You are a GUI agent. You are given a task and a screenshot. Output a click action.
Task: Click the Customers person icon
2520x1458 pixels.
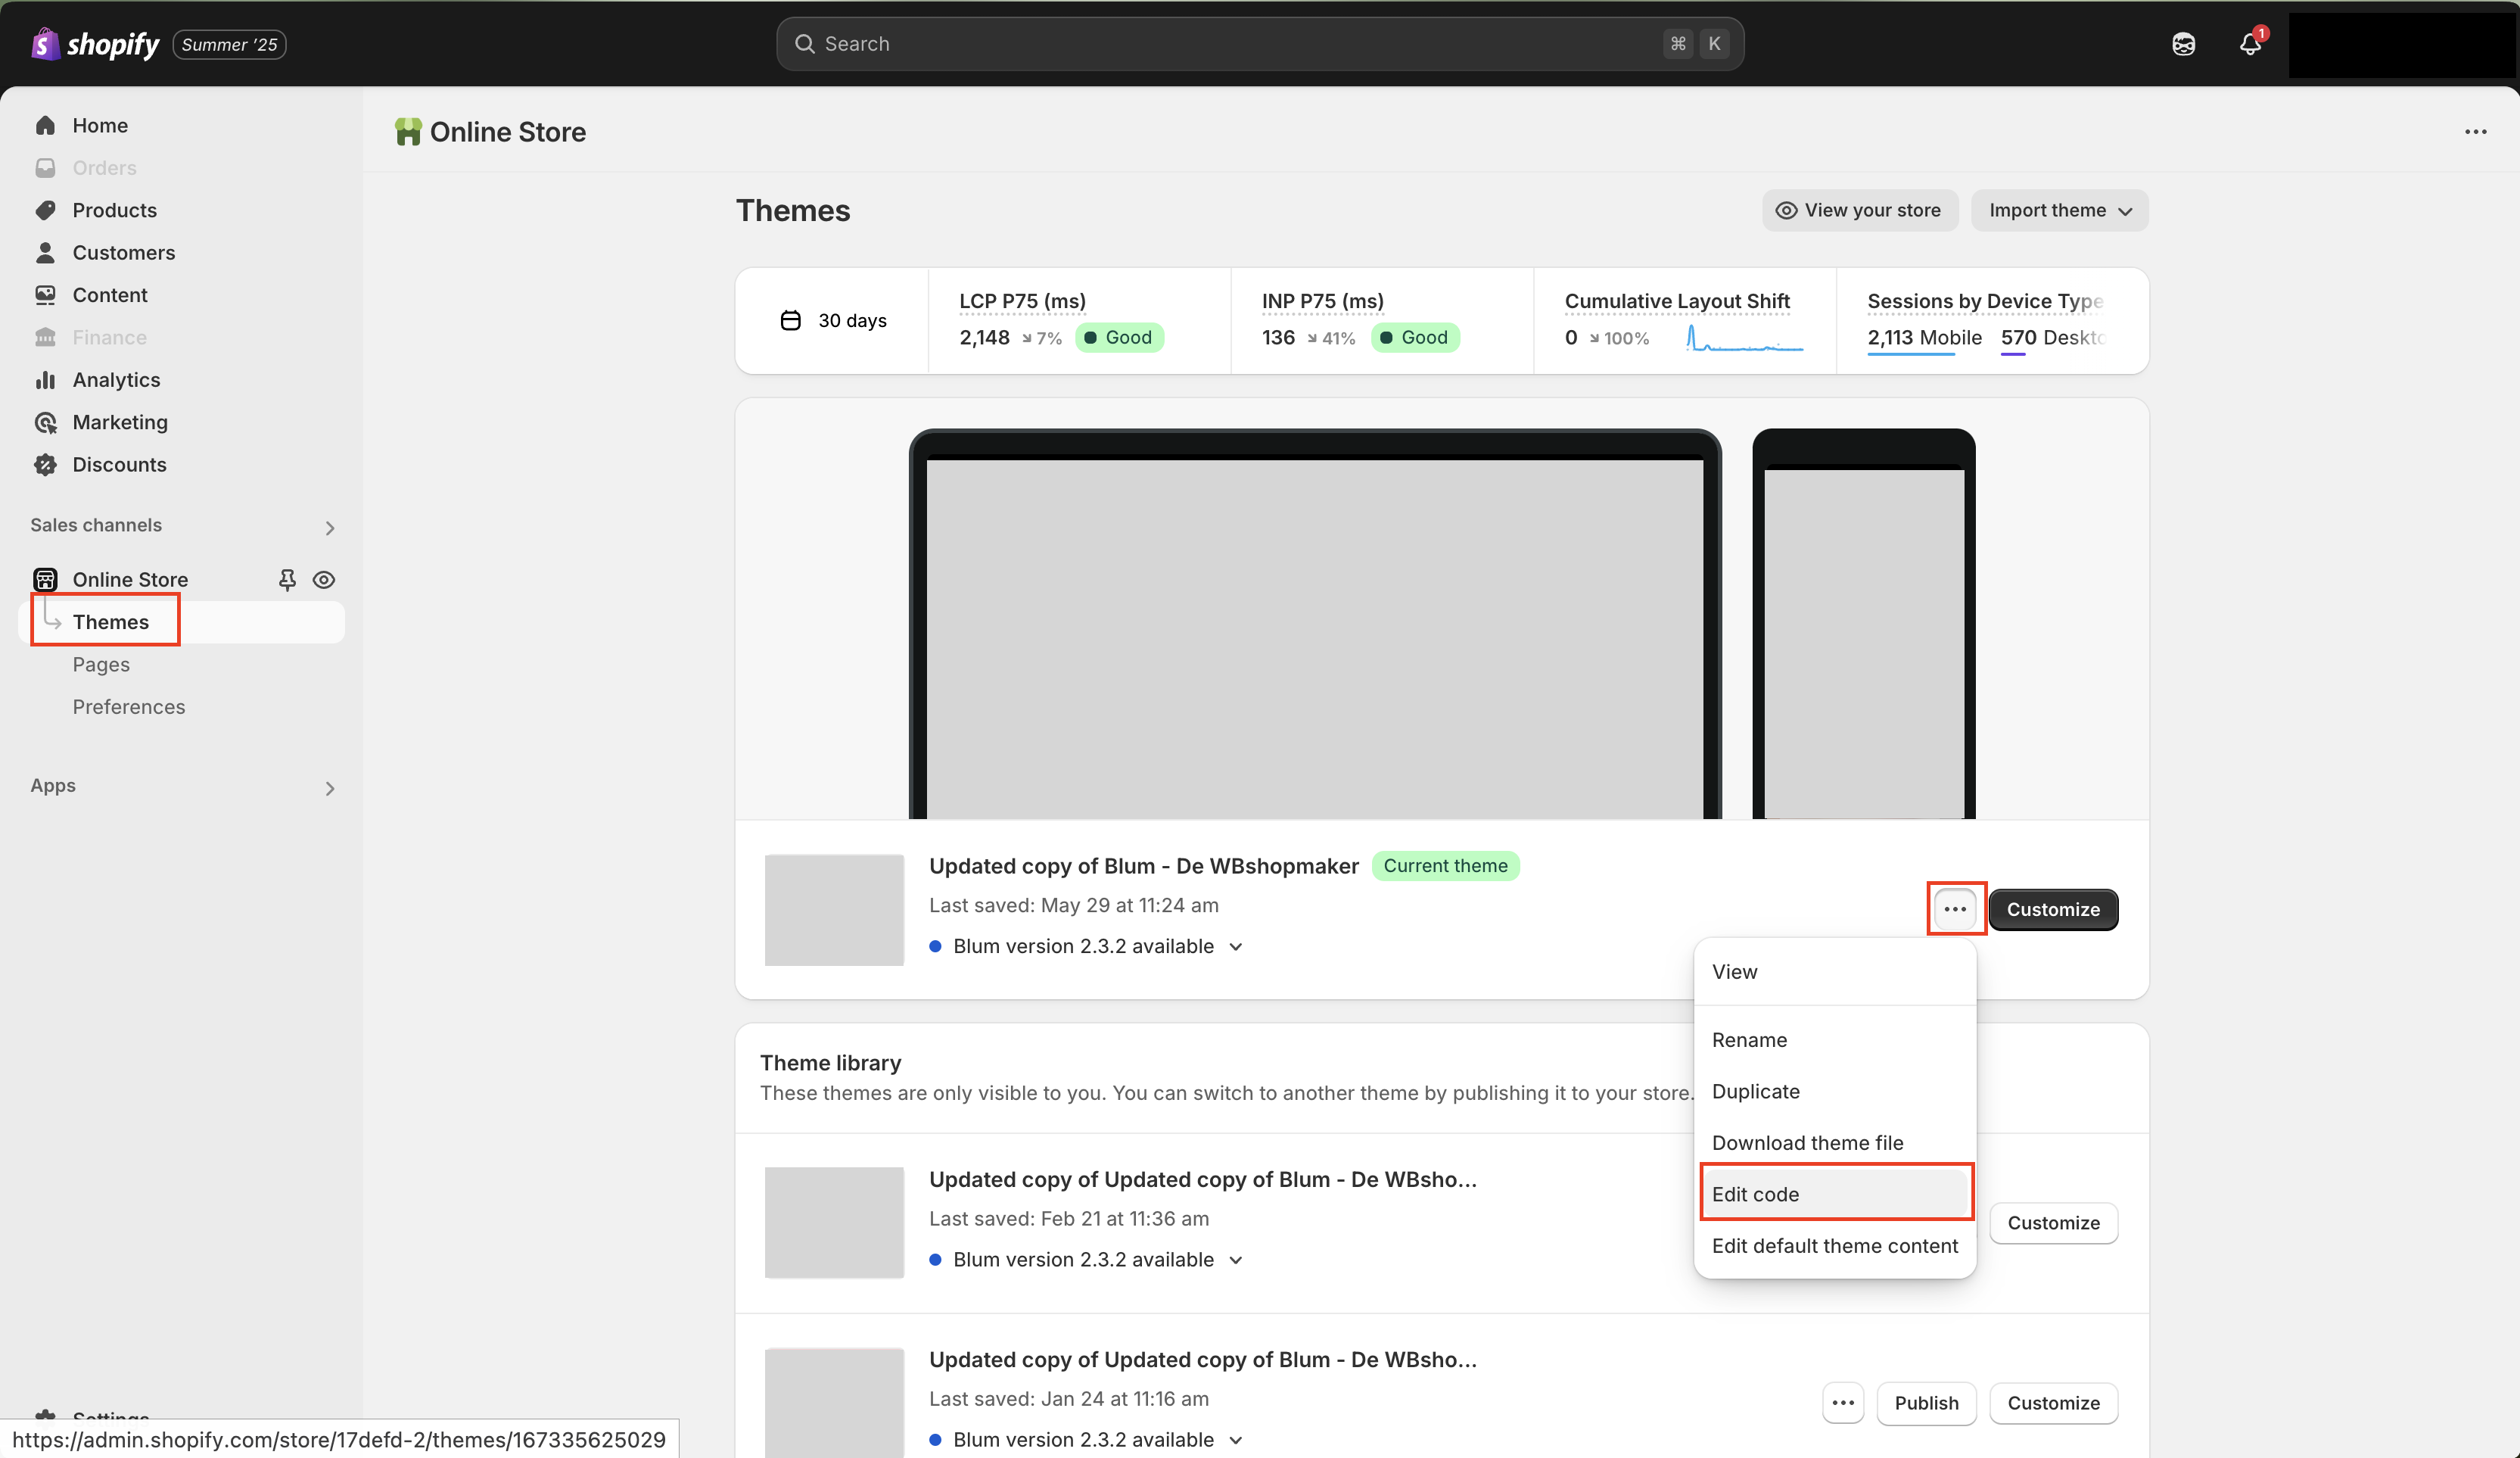click(x=45, y=252)
